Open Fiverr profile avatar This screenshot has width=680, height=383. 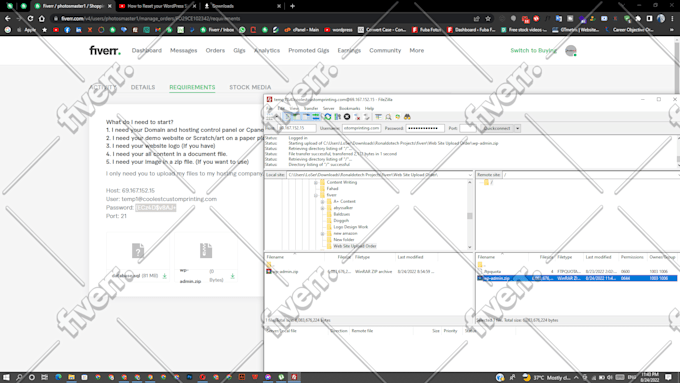click(571, 51)
